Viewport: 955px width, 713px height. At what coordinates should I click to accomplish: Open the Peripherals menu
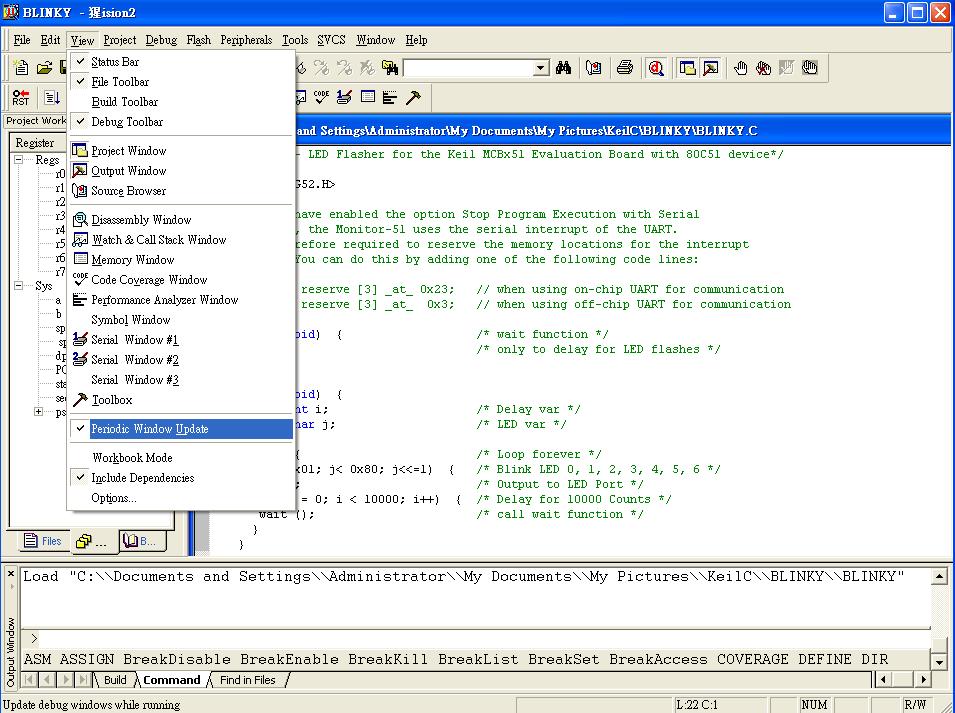click(246, 40)
